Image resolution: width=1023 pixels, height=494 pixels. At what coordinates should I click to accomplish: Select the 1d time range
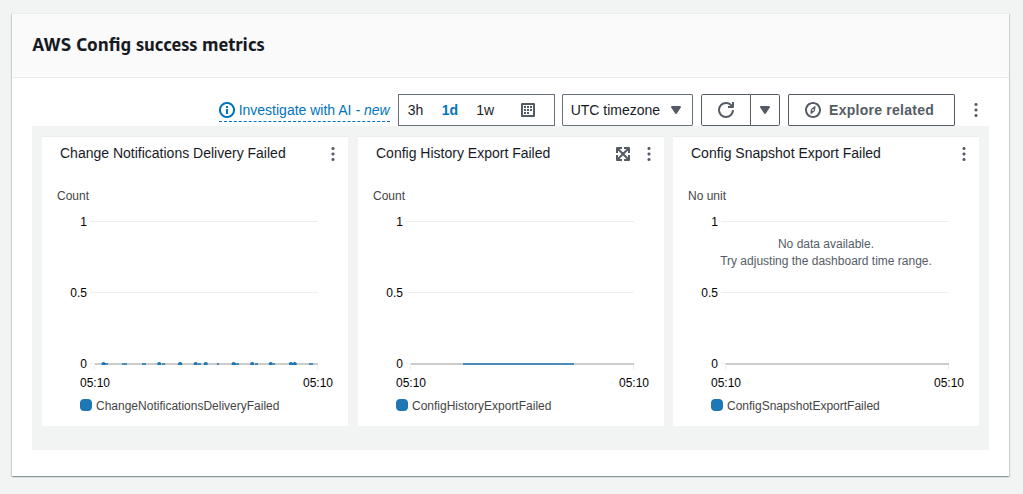point(450,110)
